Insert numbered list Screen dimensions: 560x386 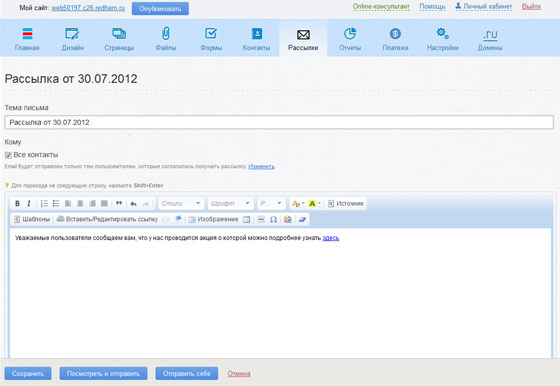(44, 204)
